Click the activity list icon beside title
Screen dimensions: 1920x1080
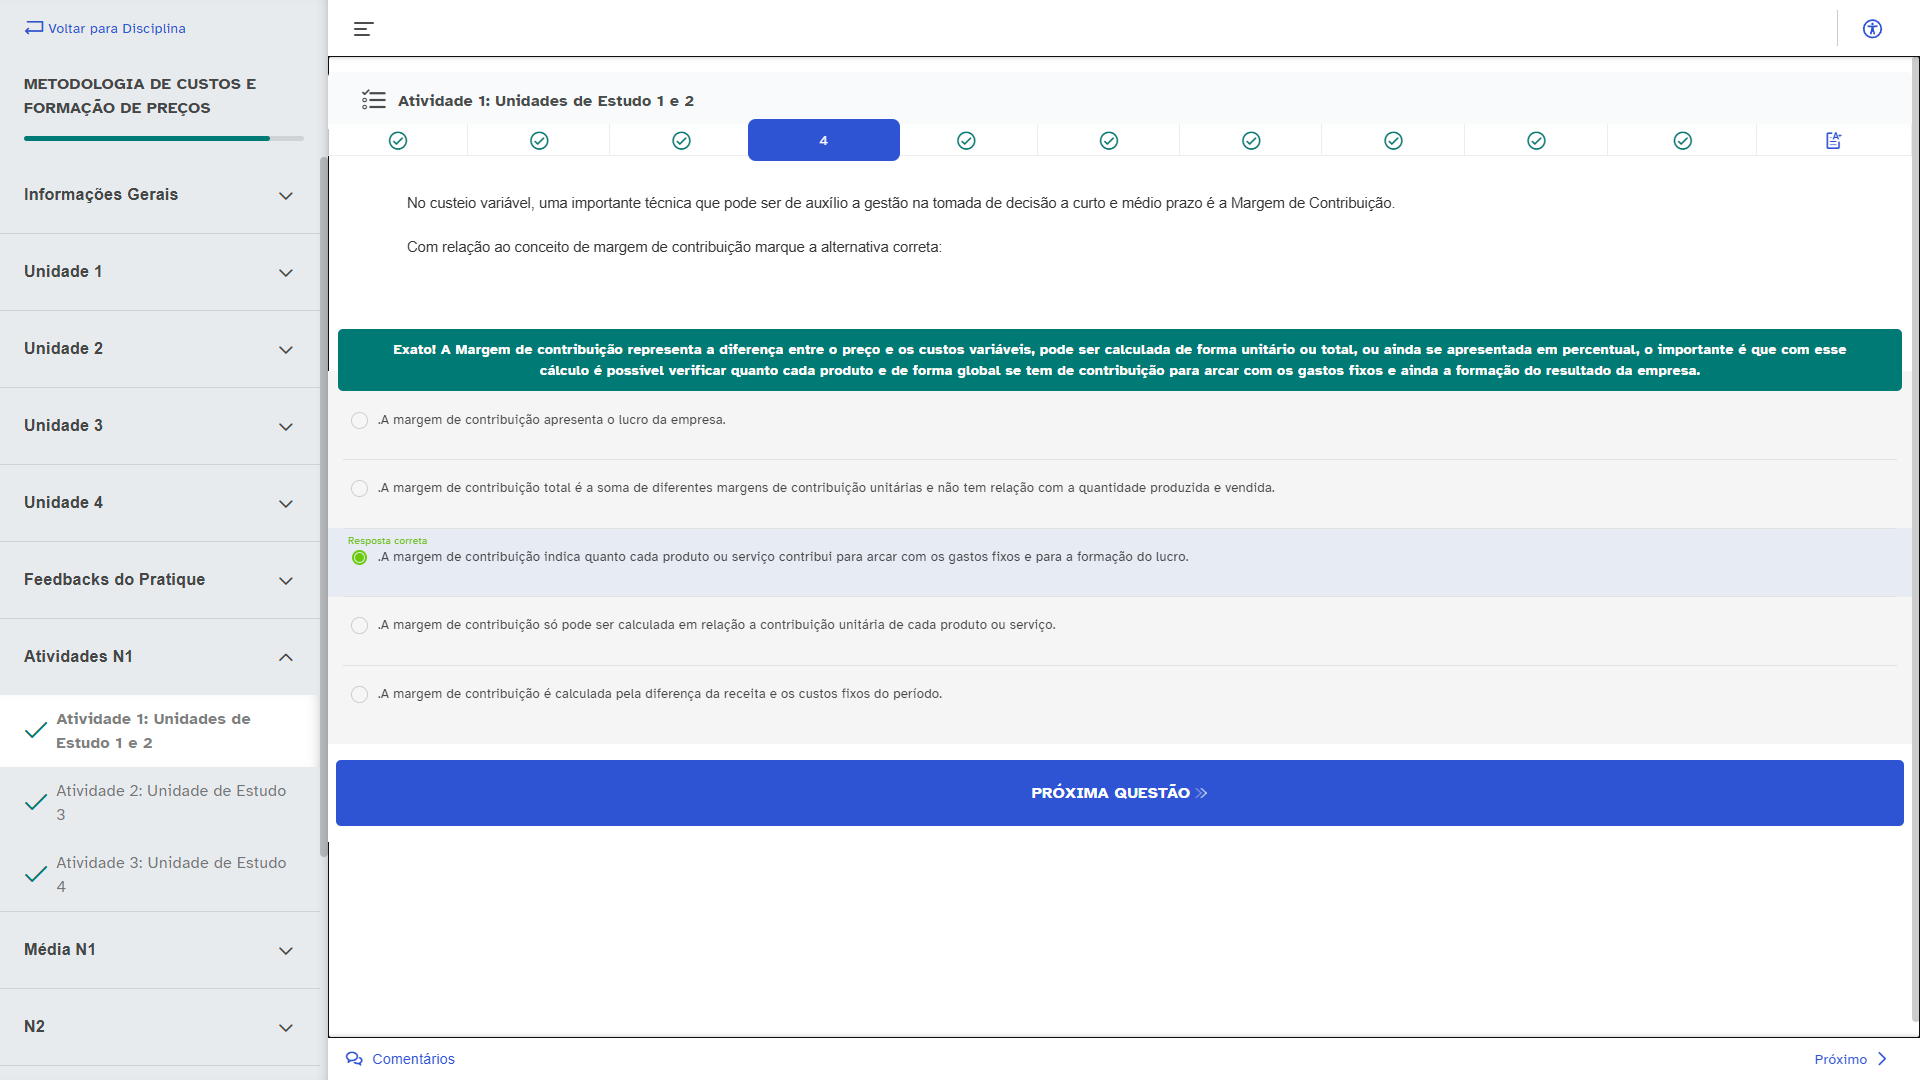point(374,100)
